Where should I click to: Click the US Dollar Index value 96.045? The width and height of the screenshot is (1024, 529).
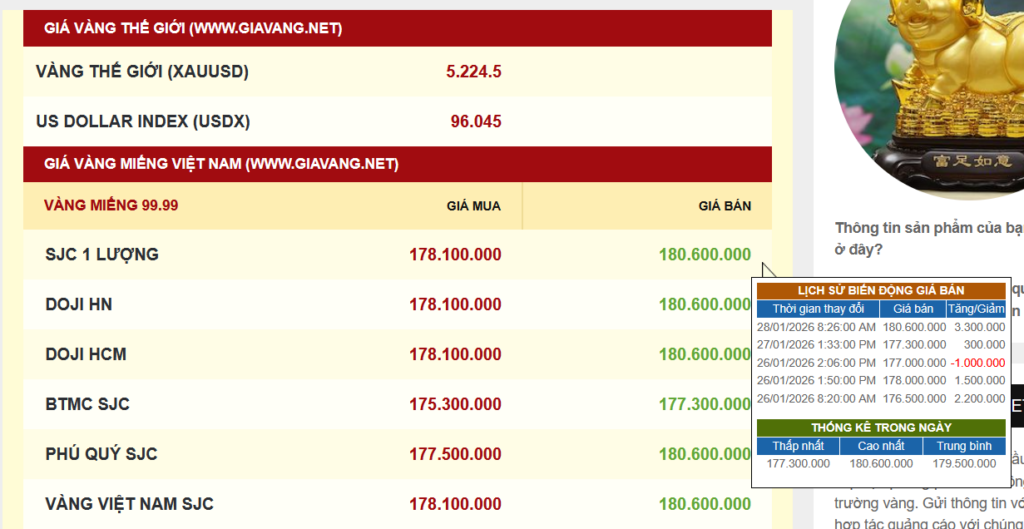coord(476,122)
